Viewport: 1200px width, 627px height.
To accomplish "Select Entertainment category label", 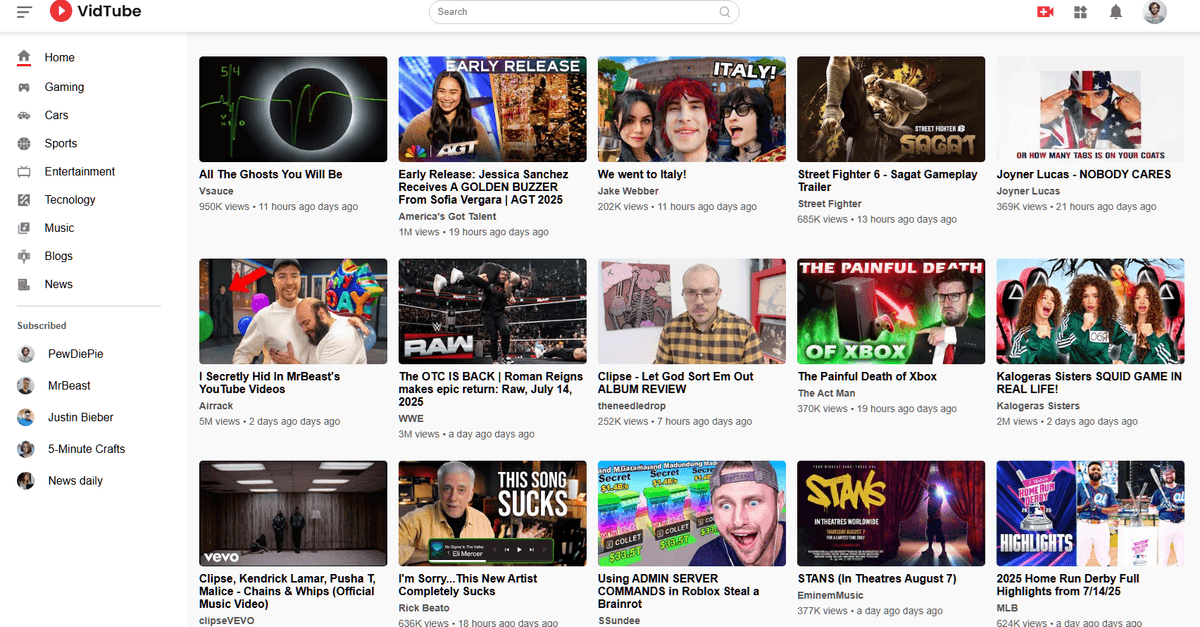I will coord(80,172).
